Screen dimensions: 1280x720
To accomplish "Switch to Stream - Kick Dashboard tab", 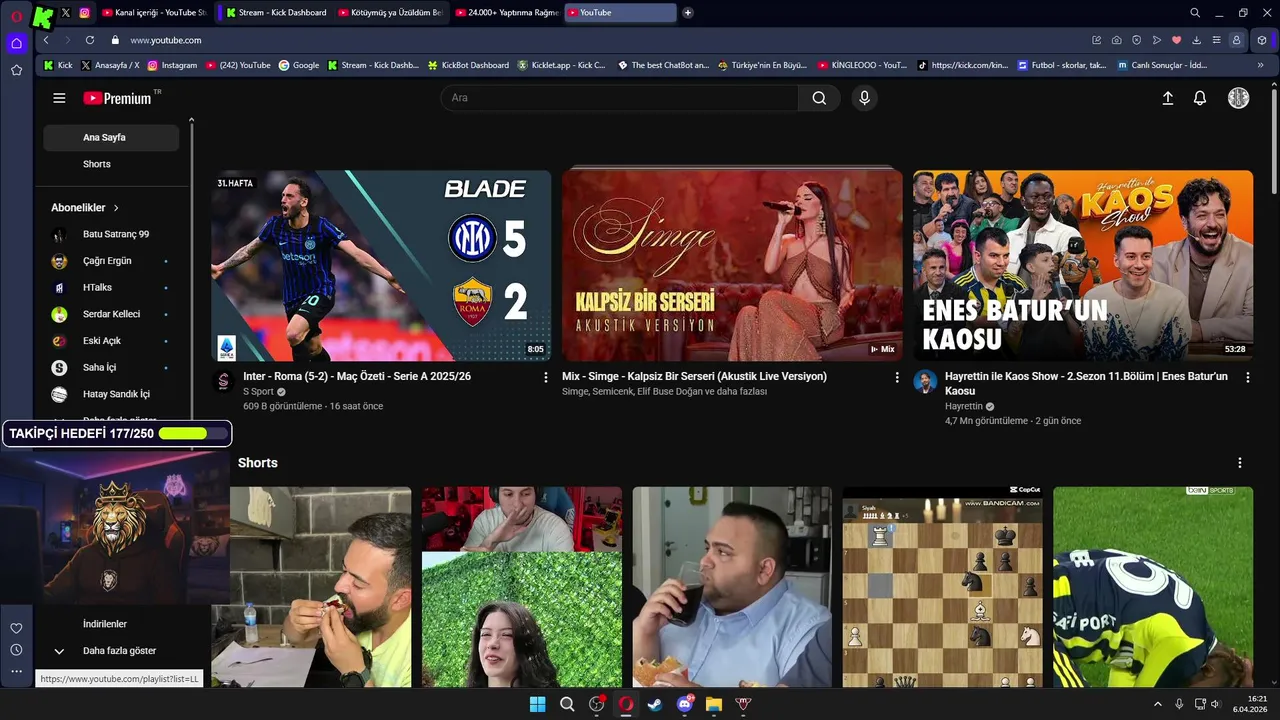I will point(276,13).
